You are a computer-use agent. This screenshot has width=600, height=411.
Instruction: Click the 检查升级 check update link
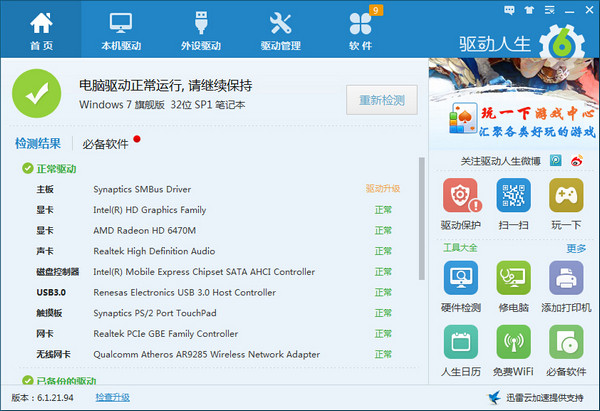(112, 397)
